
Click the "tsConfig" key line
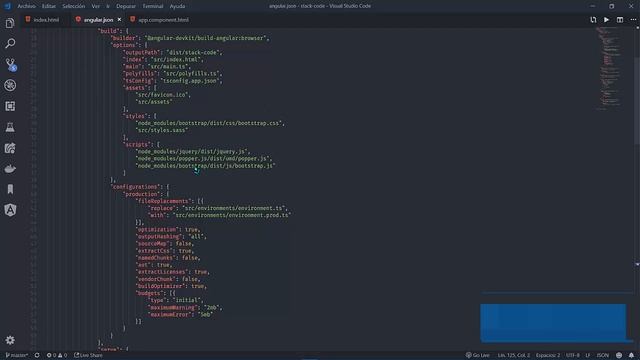[173, 80]
